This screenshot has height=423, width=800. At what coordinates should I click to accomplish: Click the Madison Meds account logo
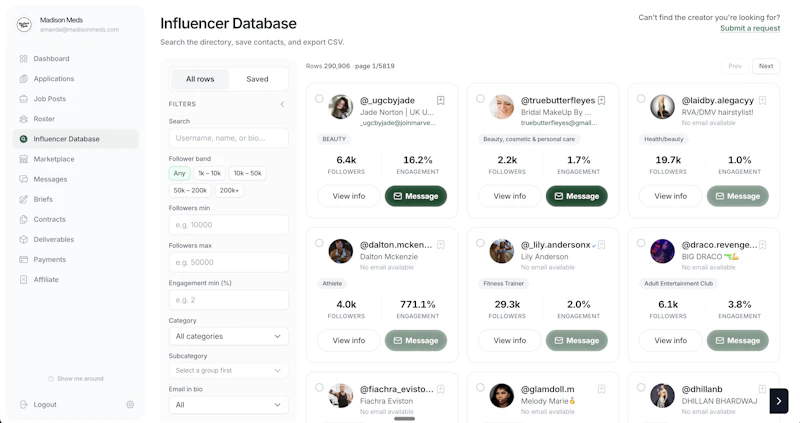click(24, 24)
